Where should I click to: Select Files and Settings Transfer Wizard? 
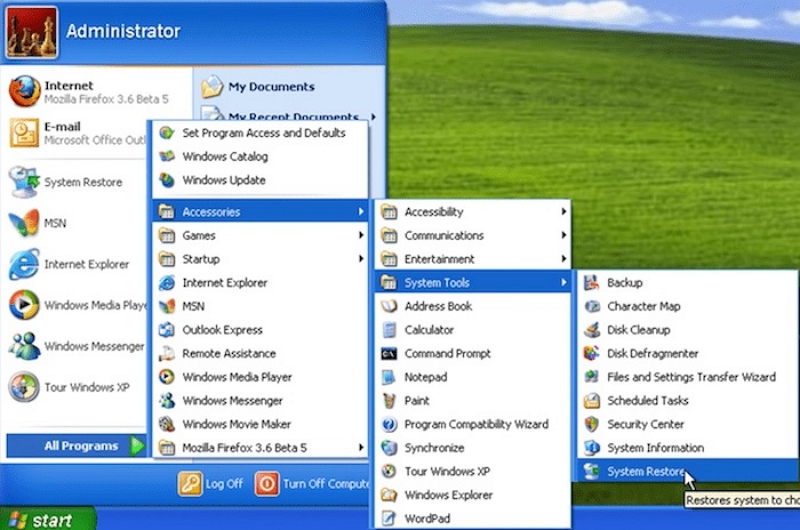pos(687,377)
